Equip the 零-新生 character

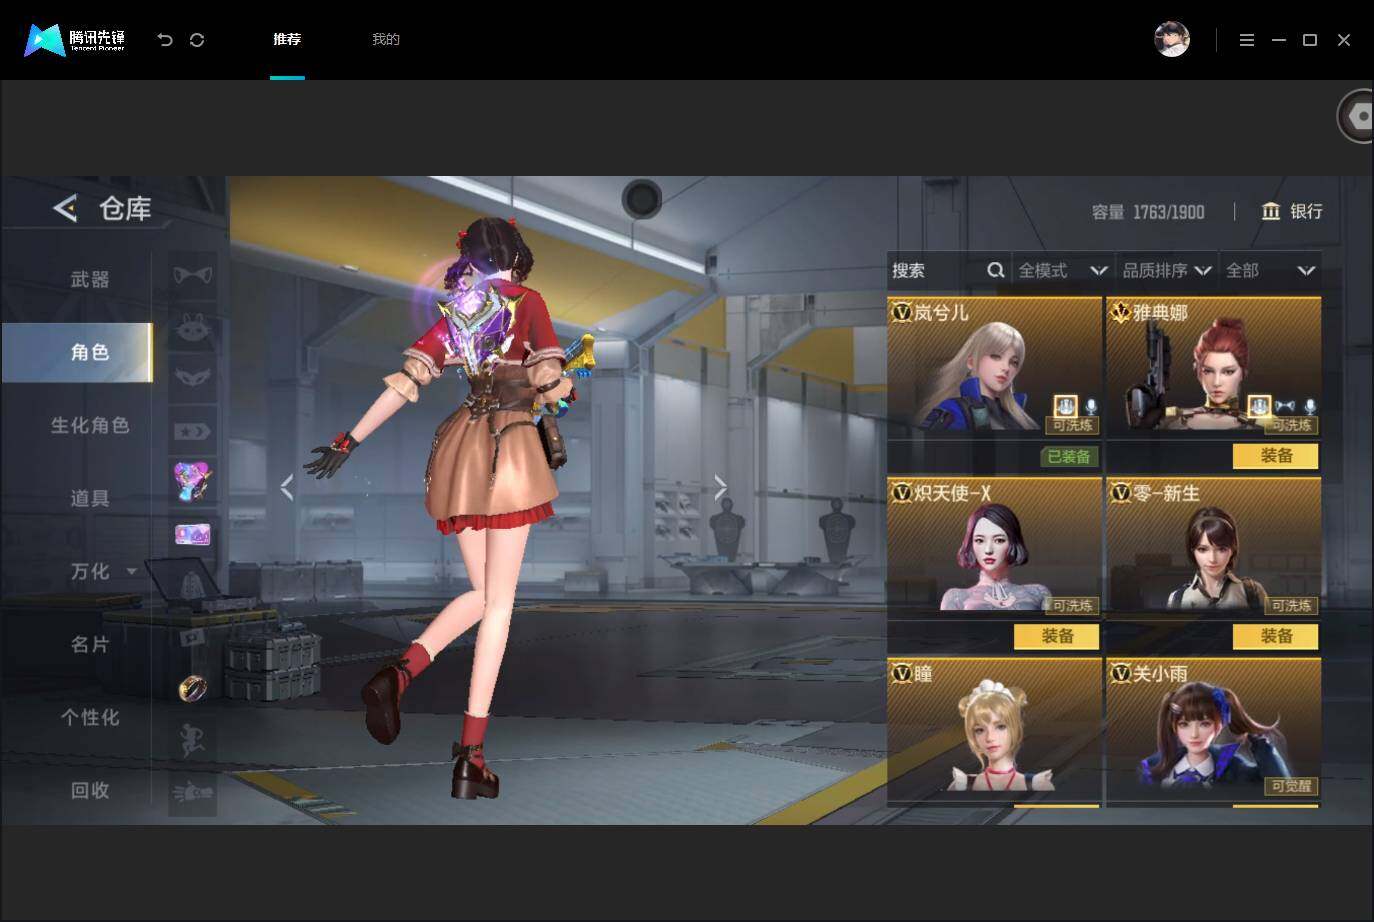click(x=1276, y=636)
